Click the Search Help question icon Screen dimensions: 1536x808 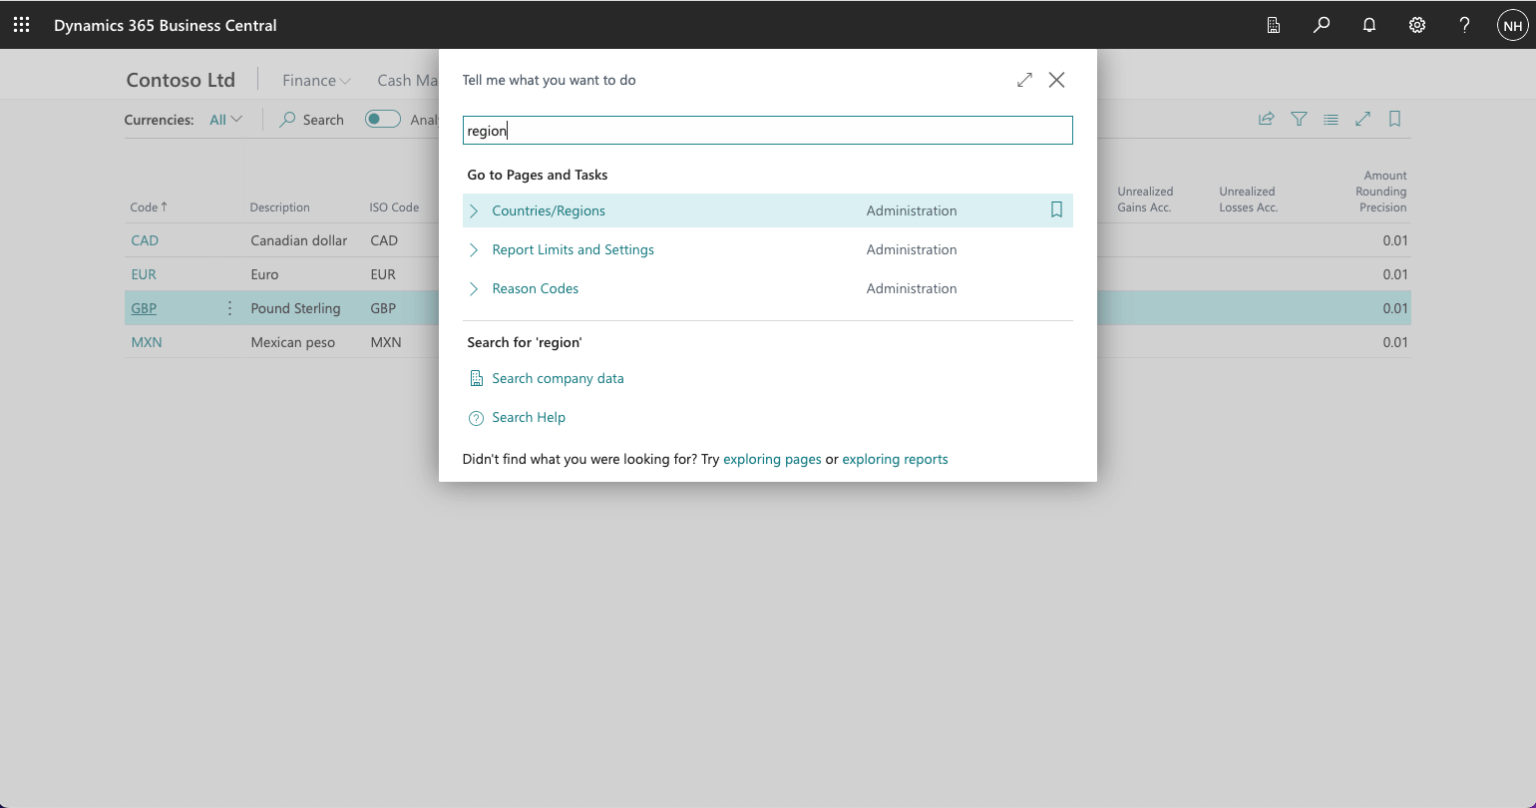[x=477, y=418]
